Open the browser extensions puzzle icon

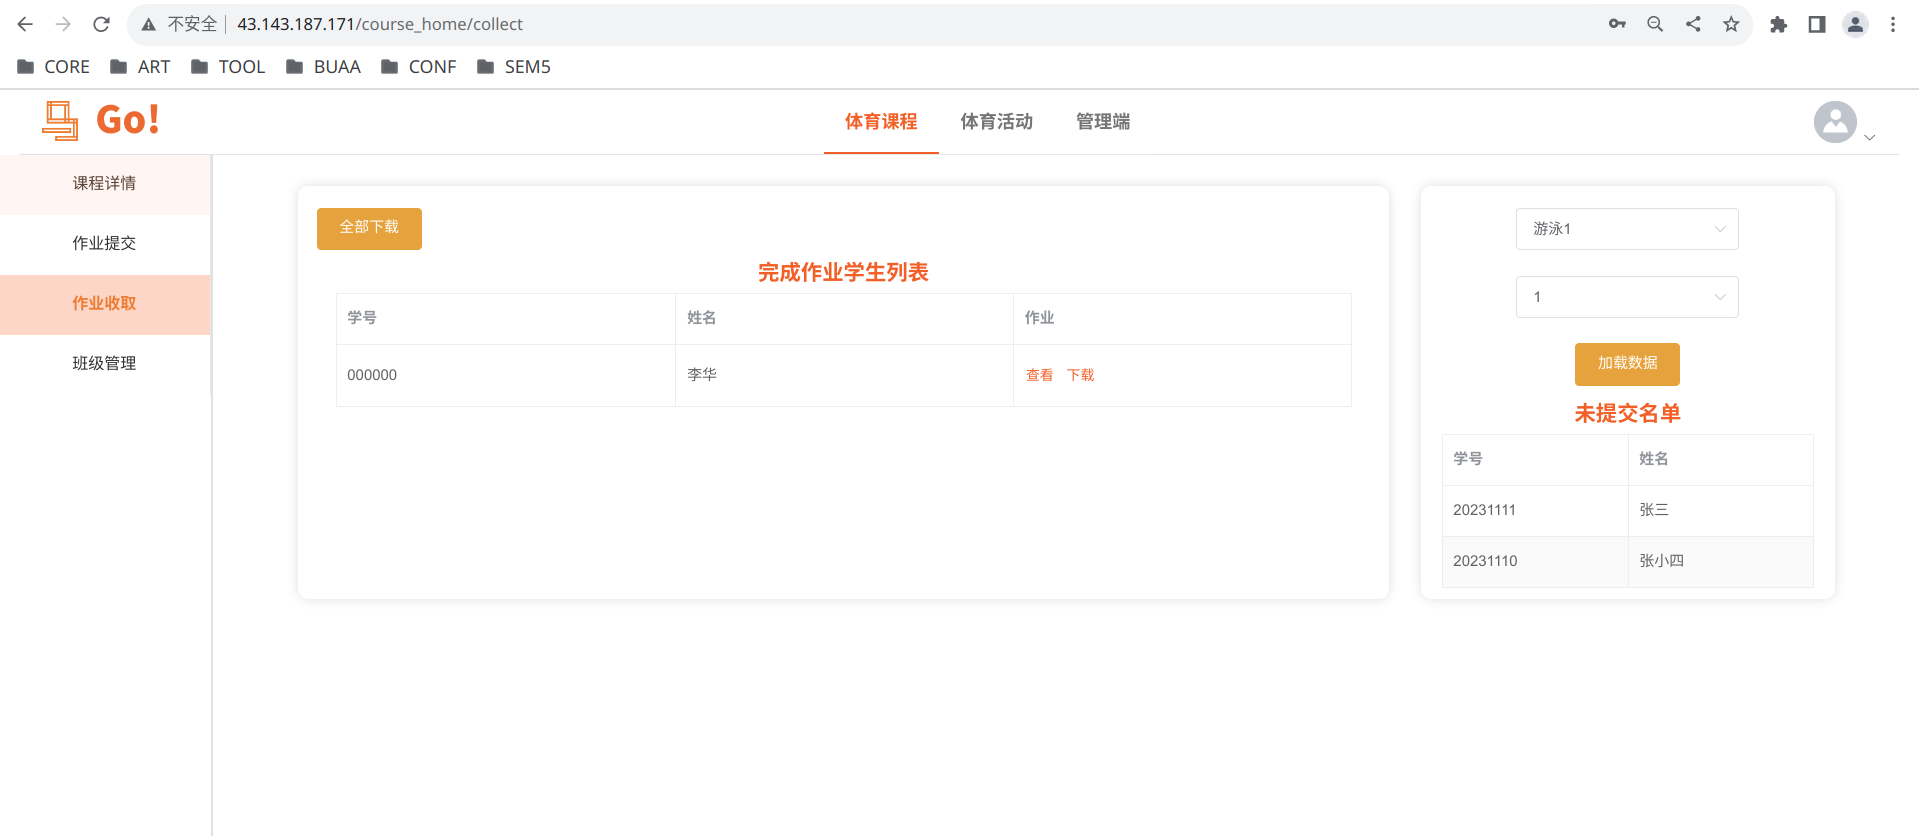click(x=1778, y=24)
